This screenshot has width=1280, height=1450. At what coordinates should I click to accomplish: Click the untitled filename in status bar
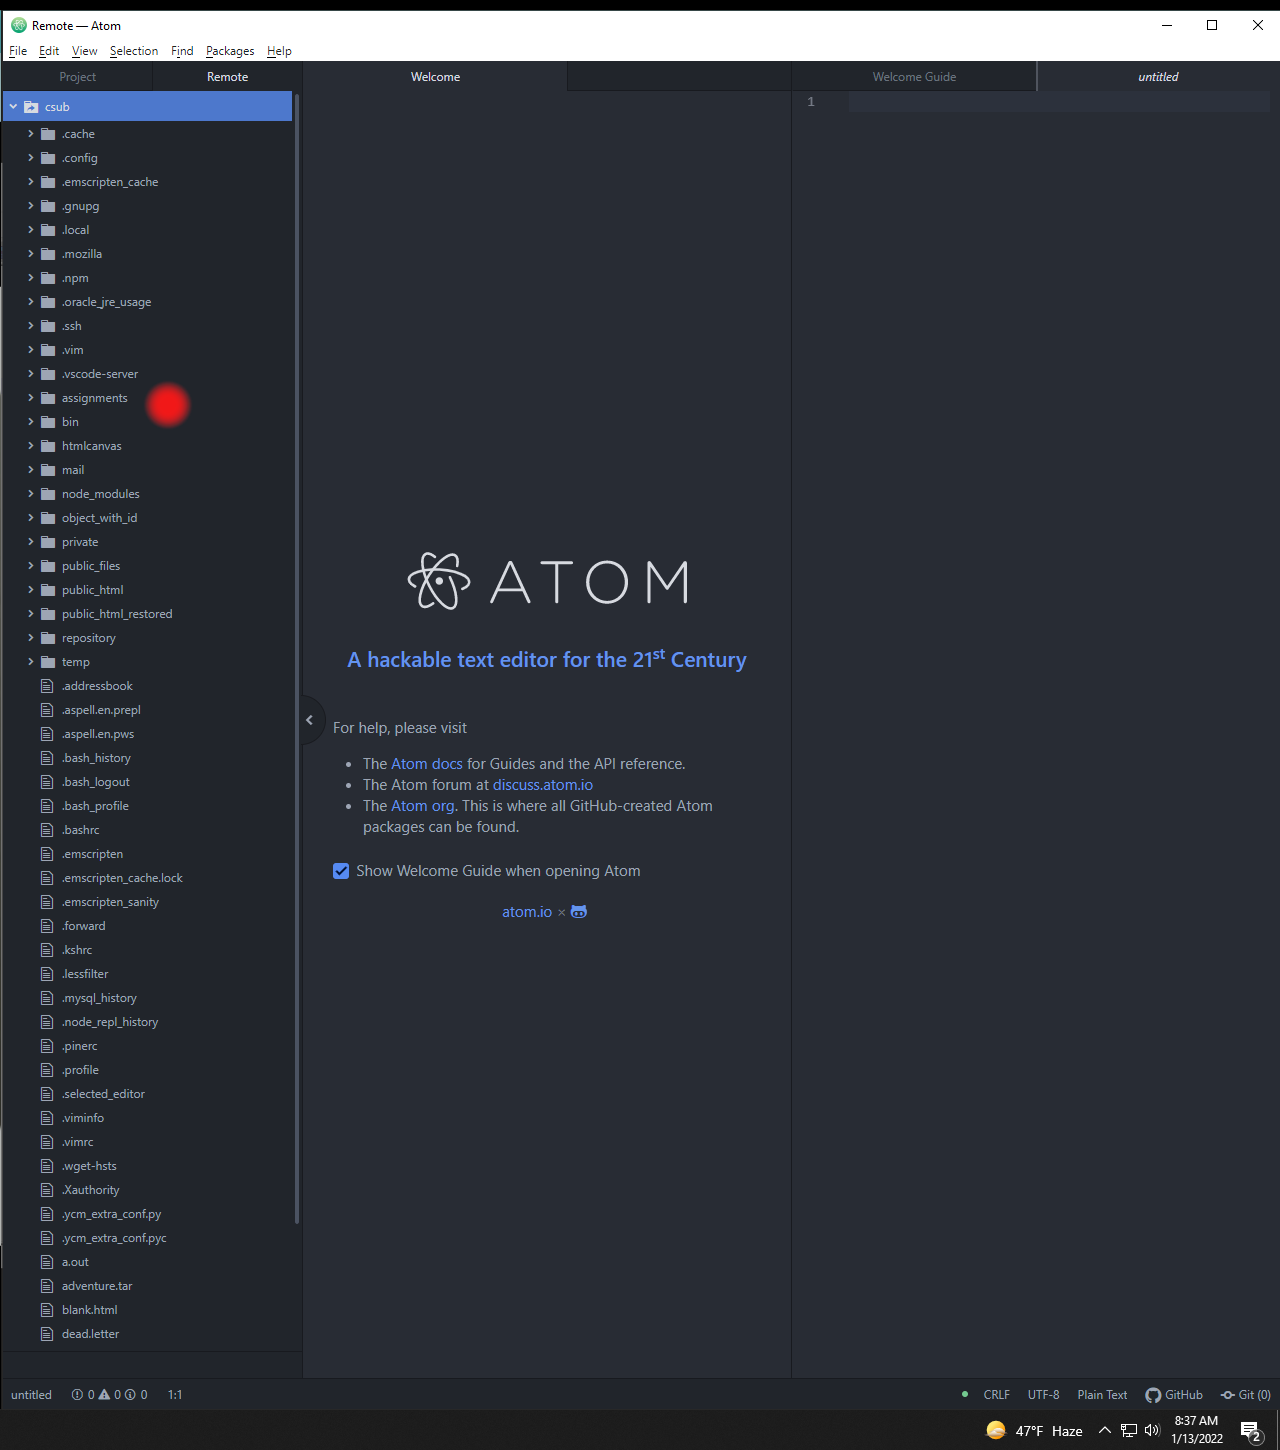click(31, 1395)
